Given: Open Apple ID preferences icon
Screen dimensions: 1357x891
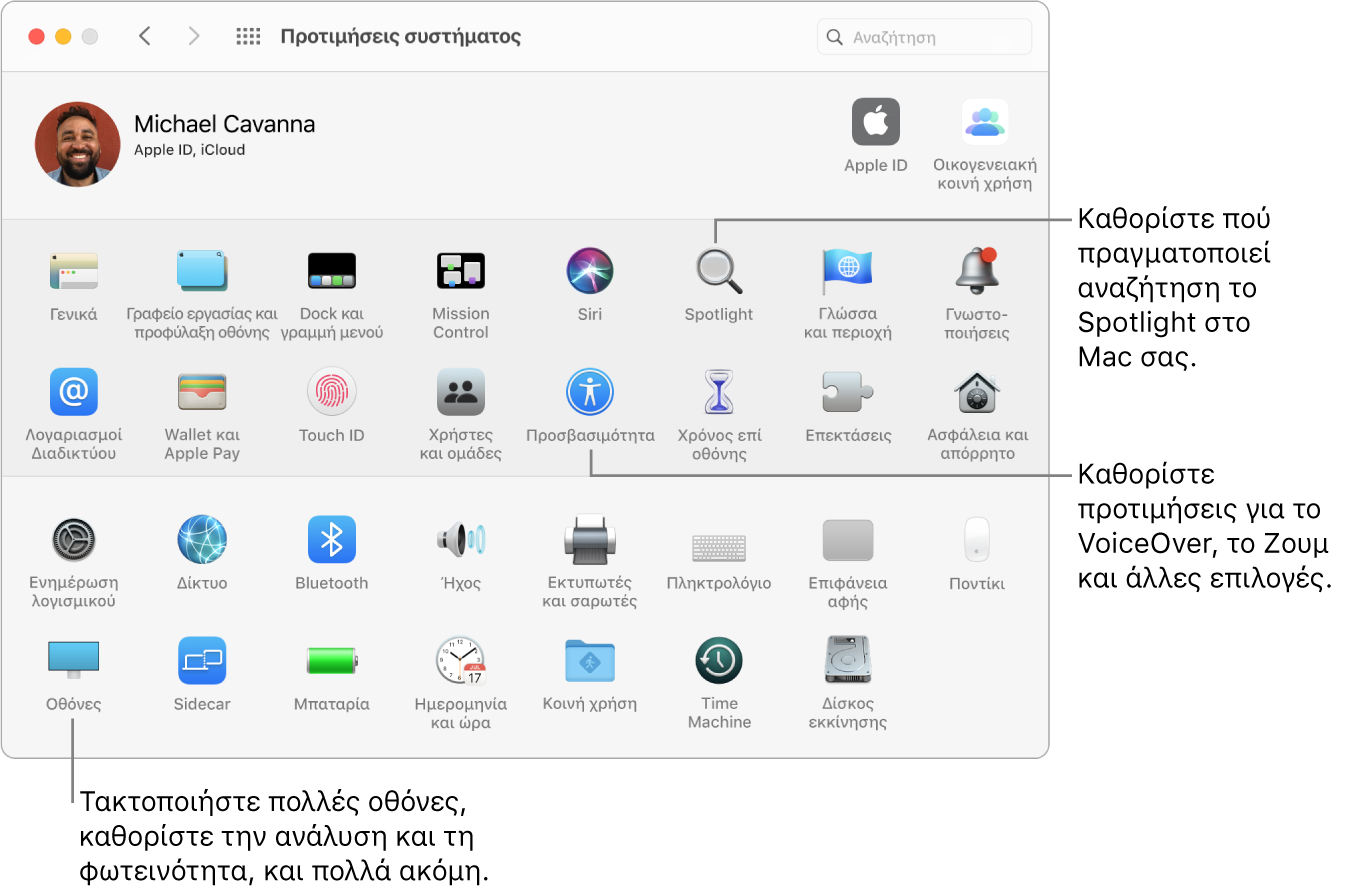Looking at the screenshot, I should (876, 122).
